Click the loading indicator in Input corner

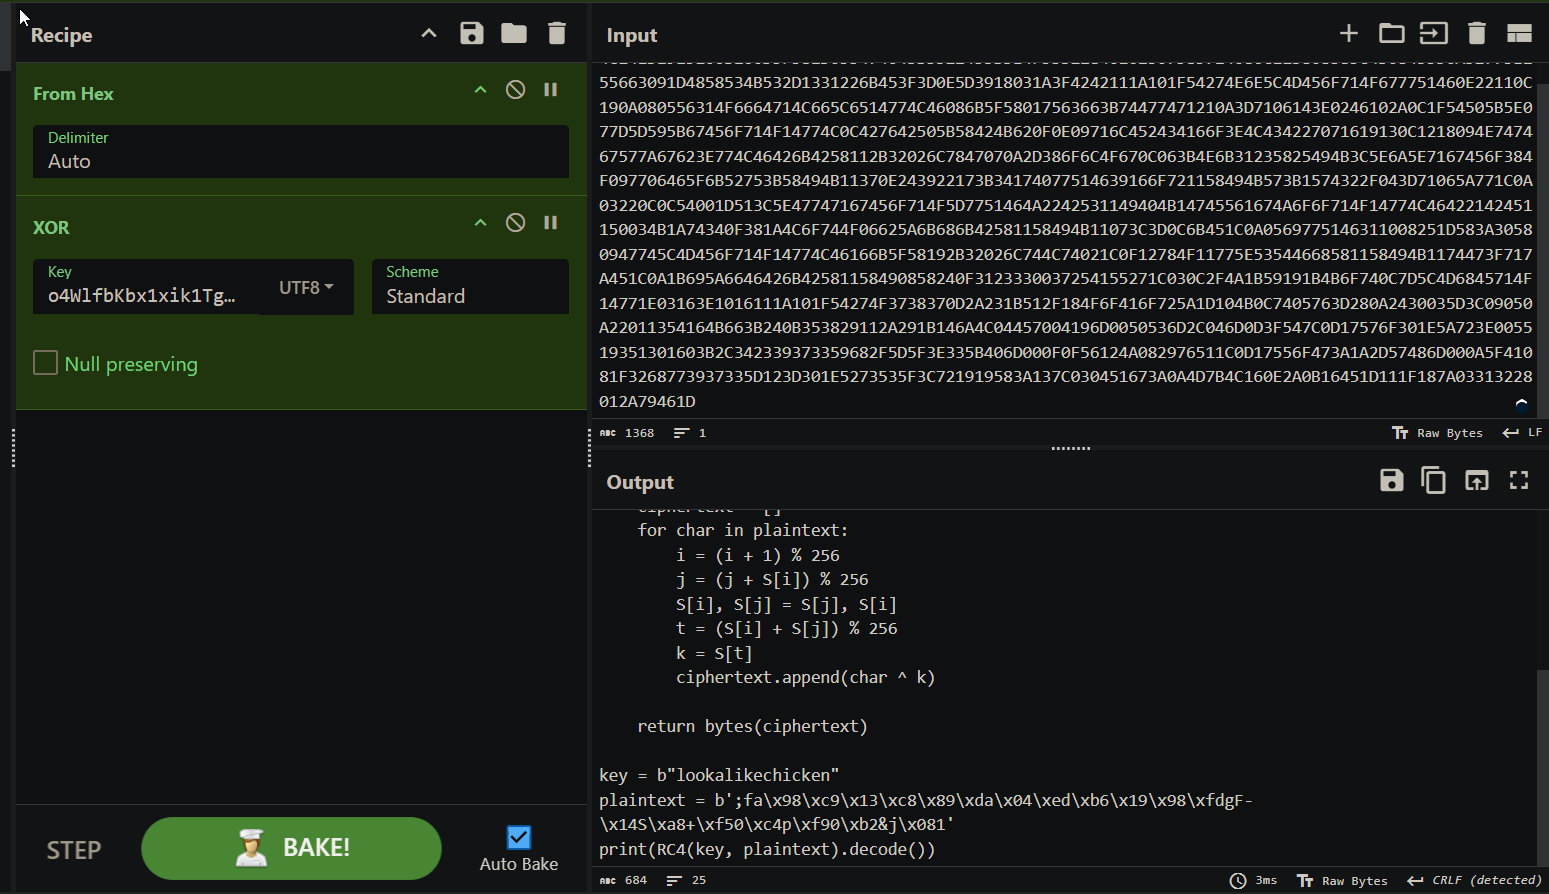(x=1521, y=404)
